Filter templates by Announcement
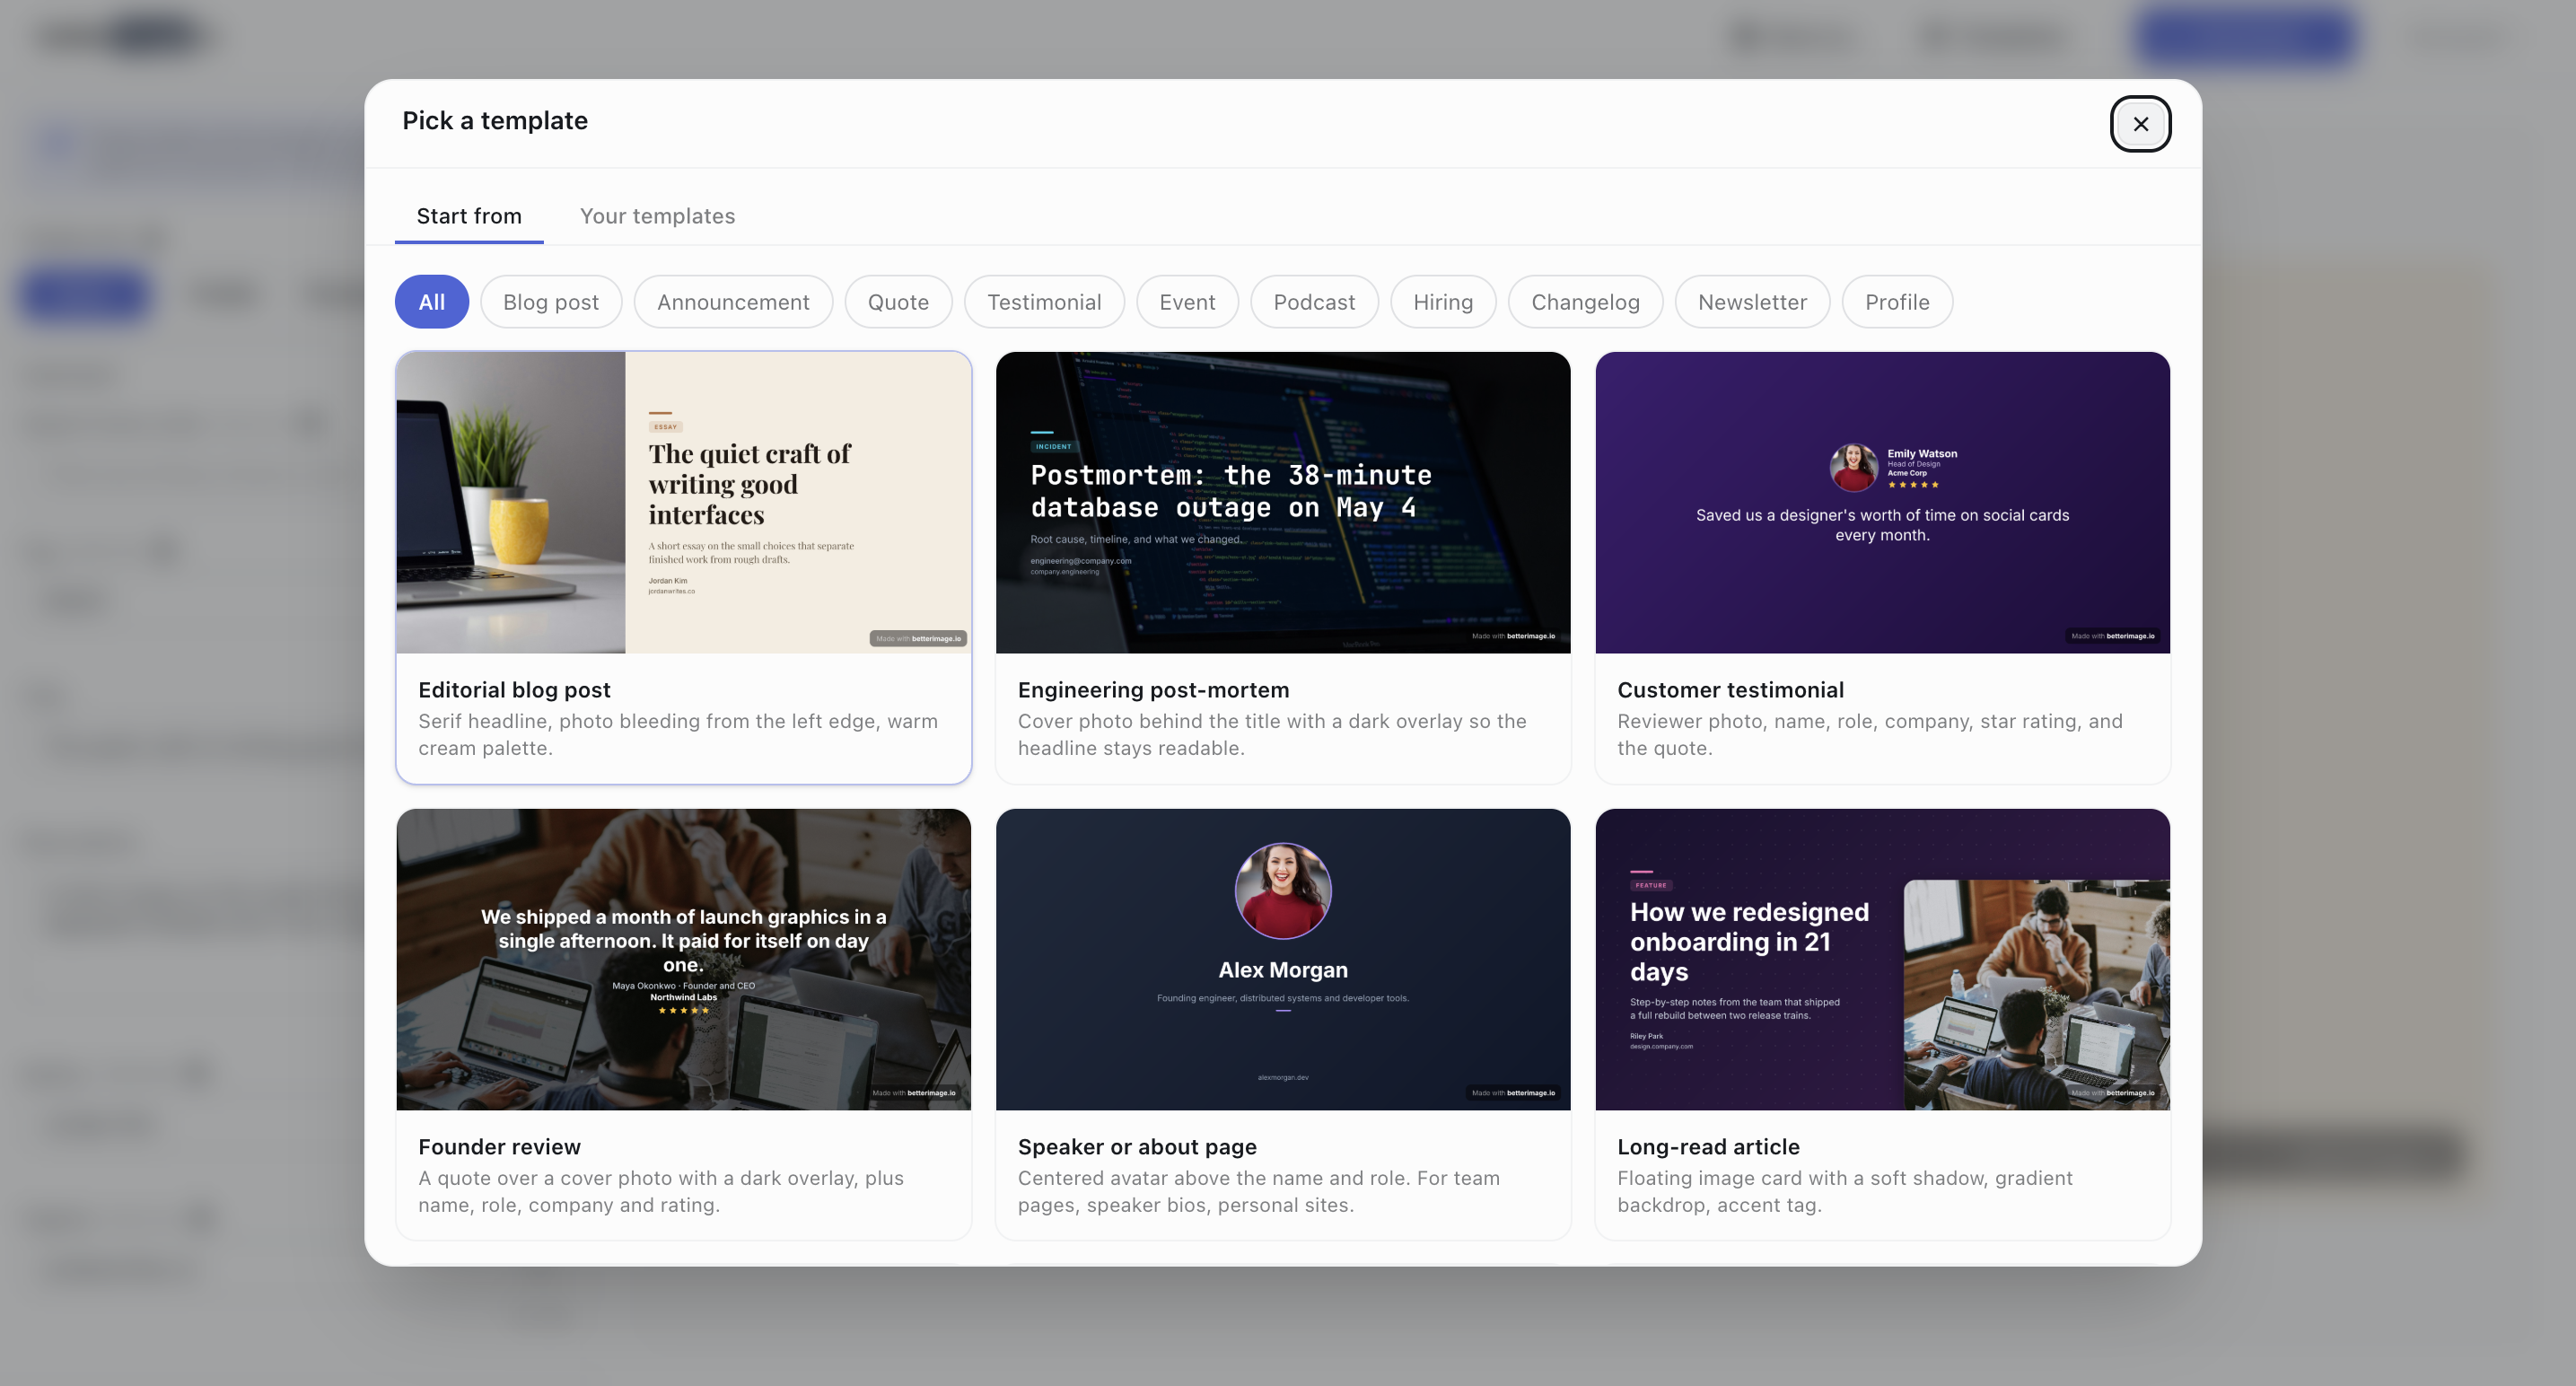The height and width of the screenshot is (1386, 2576). coord(733,302)
